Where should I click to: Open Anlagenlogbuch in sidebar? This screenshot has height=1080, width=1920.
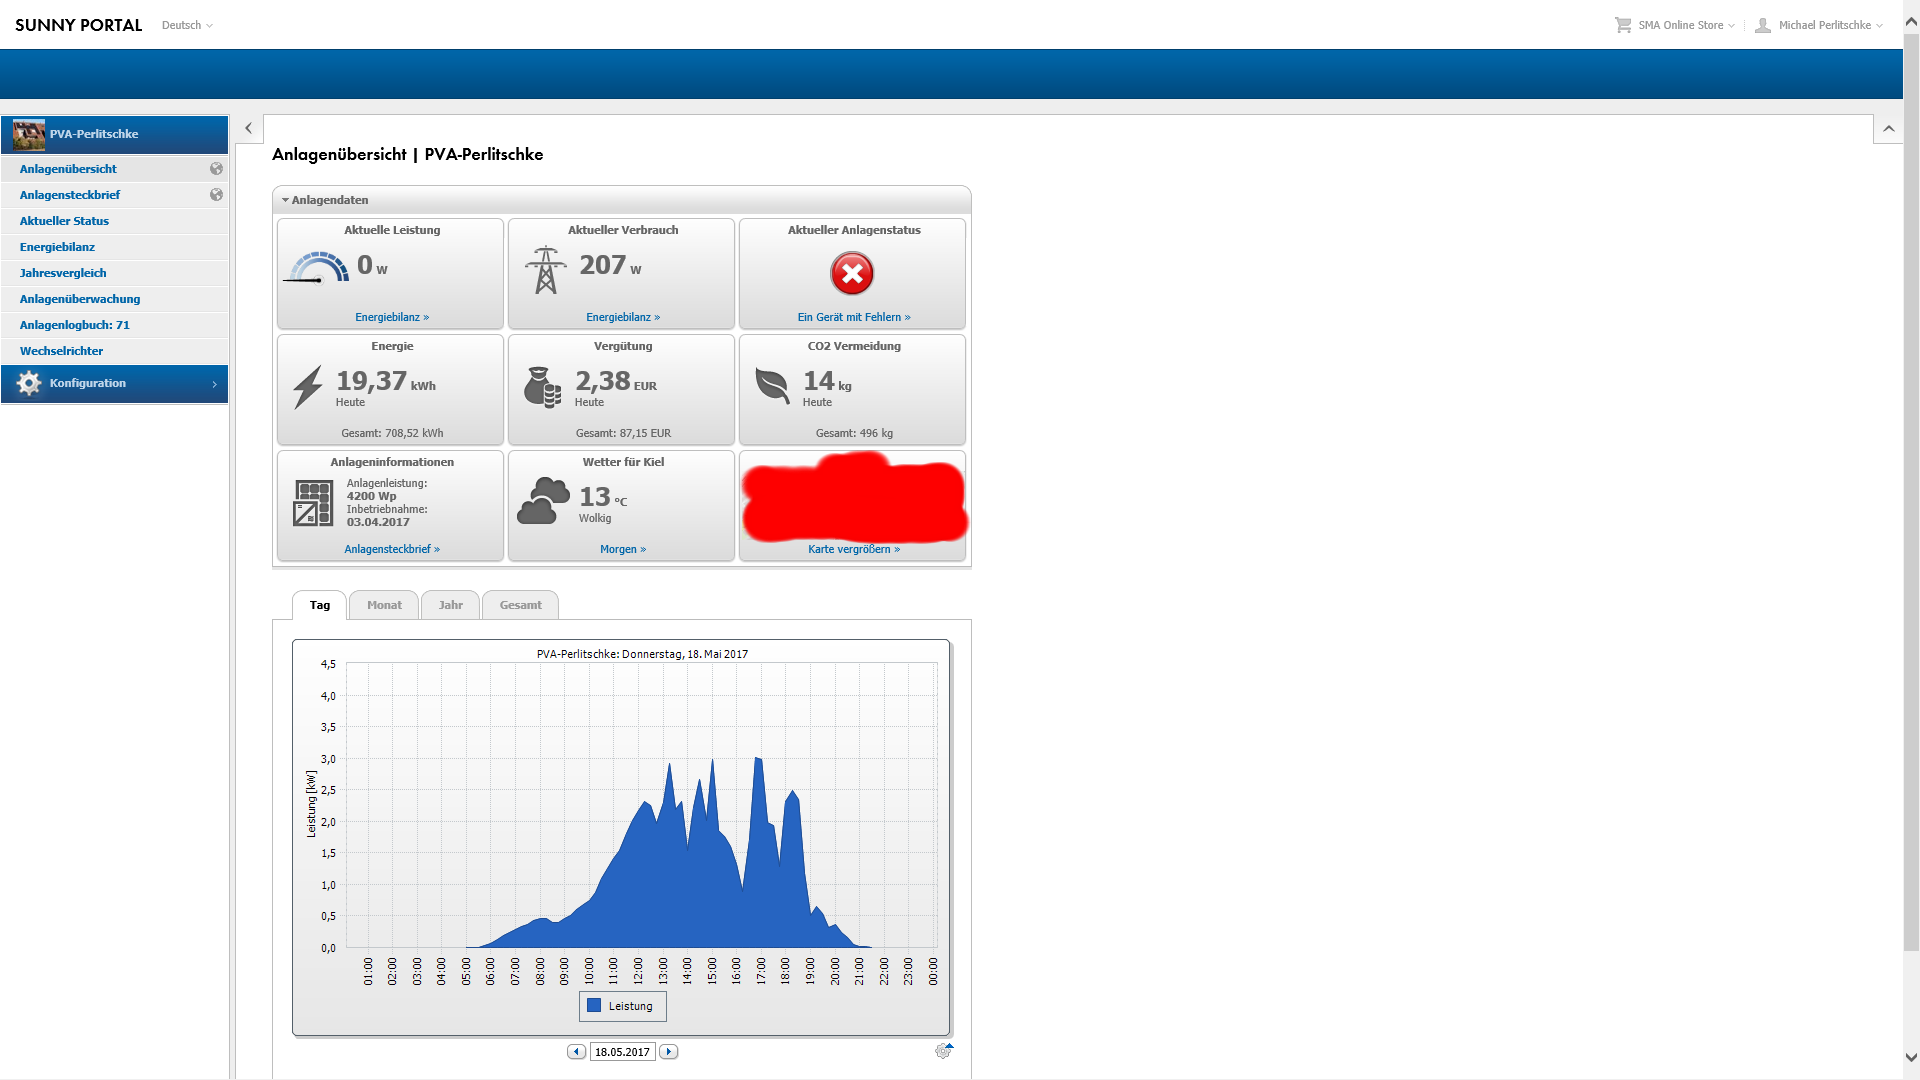tap(75, 325)
